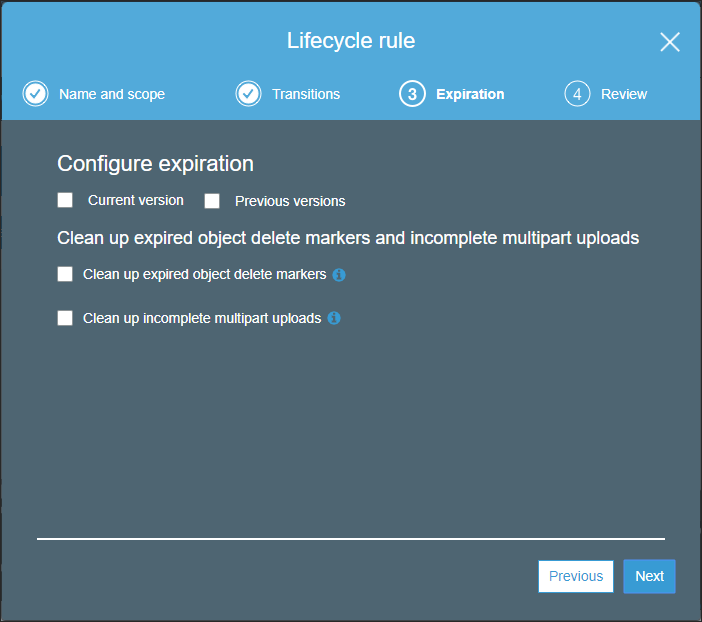Screen dimensions: 702x622
Task: Select the Expiration step label
Action: [470, 94]
